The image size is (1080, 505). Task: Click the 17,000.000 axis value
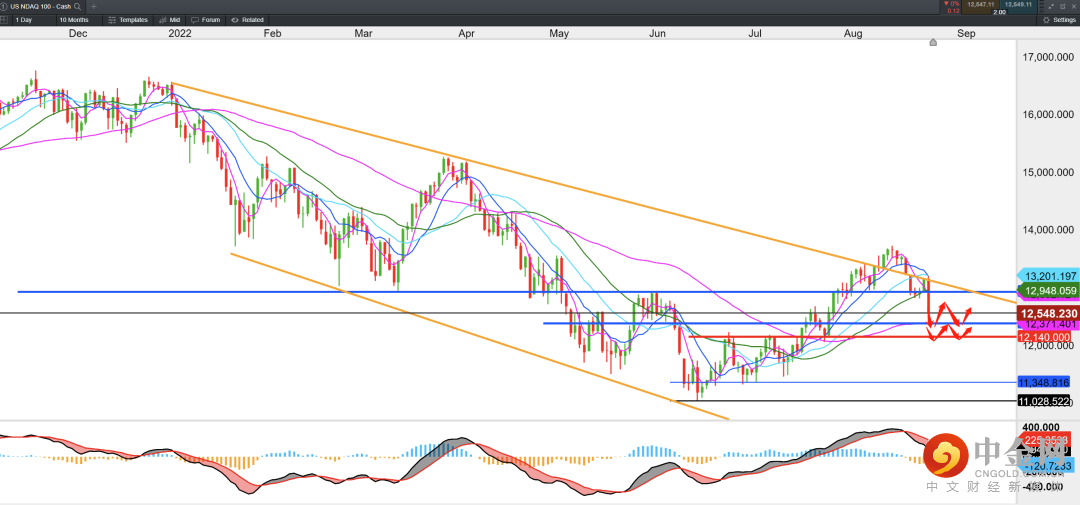click(1048, 57)
